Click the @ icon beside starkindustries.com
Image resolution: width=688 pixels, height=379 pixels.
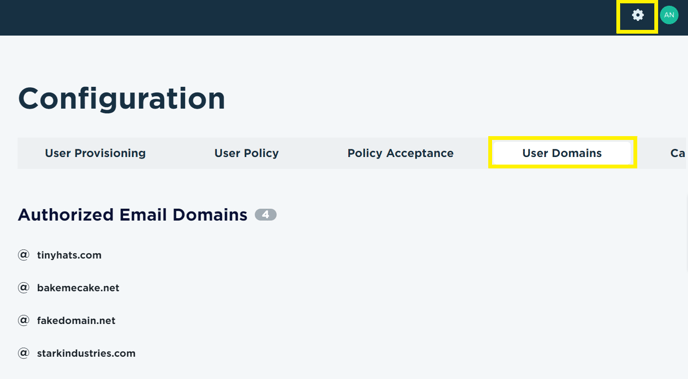click(x=23, y=353)
